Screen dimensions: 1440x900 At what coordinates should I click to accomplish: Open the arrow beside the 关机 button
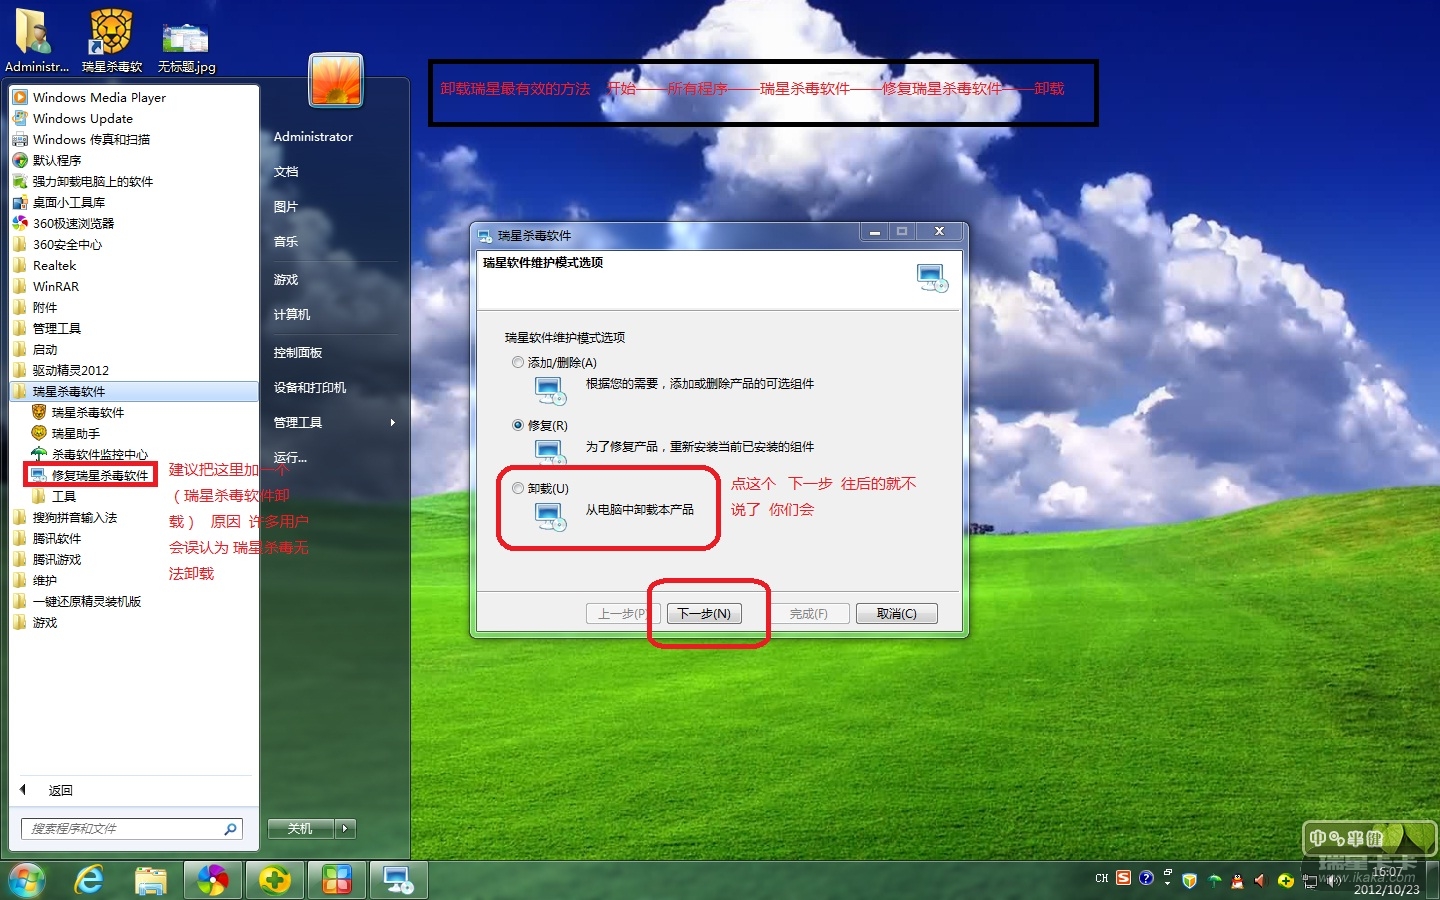(x=346, y=828)
